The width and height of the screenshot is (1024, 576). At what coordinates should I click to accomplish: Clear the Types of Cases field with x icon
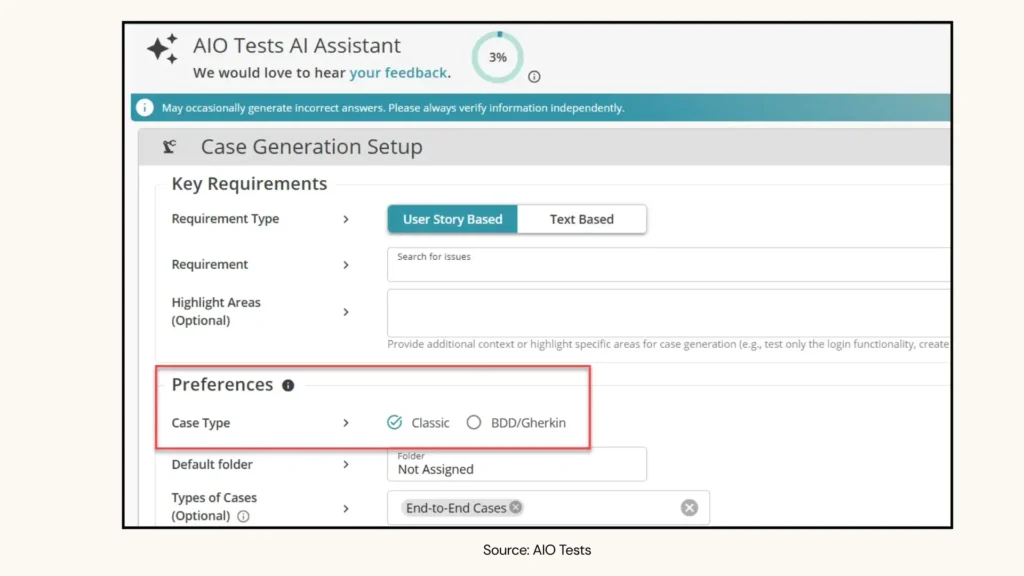coord(689,507)
